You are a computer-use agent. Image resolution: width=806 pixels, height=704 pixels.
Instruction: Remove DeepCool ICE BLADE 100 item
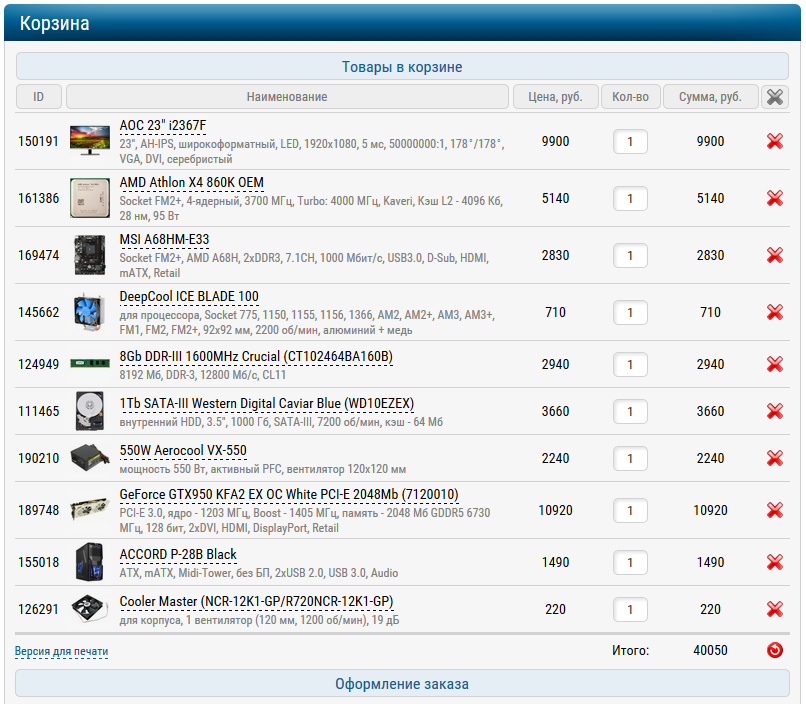coord(775,312)
